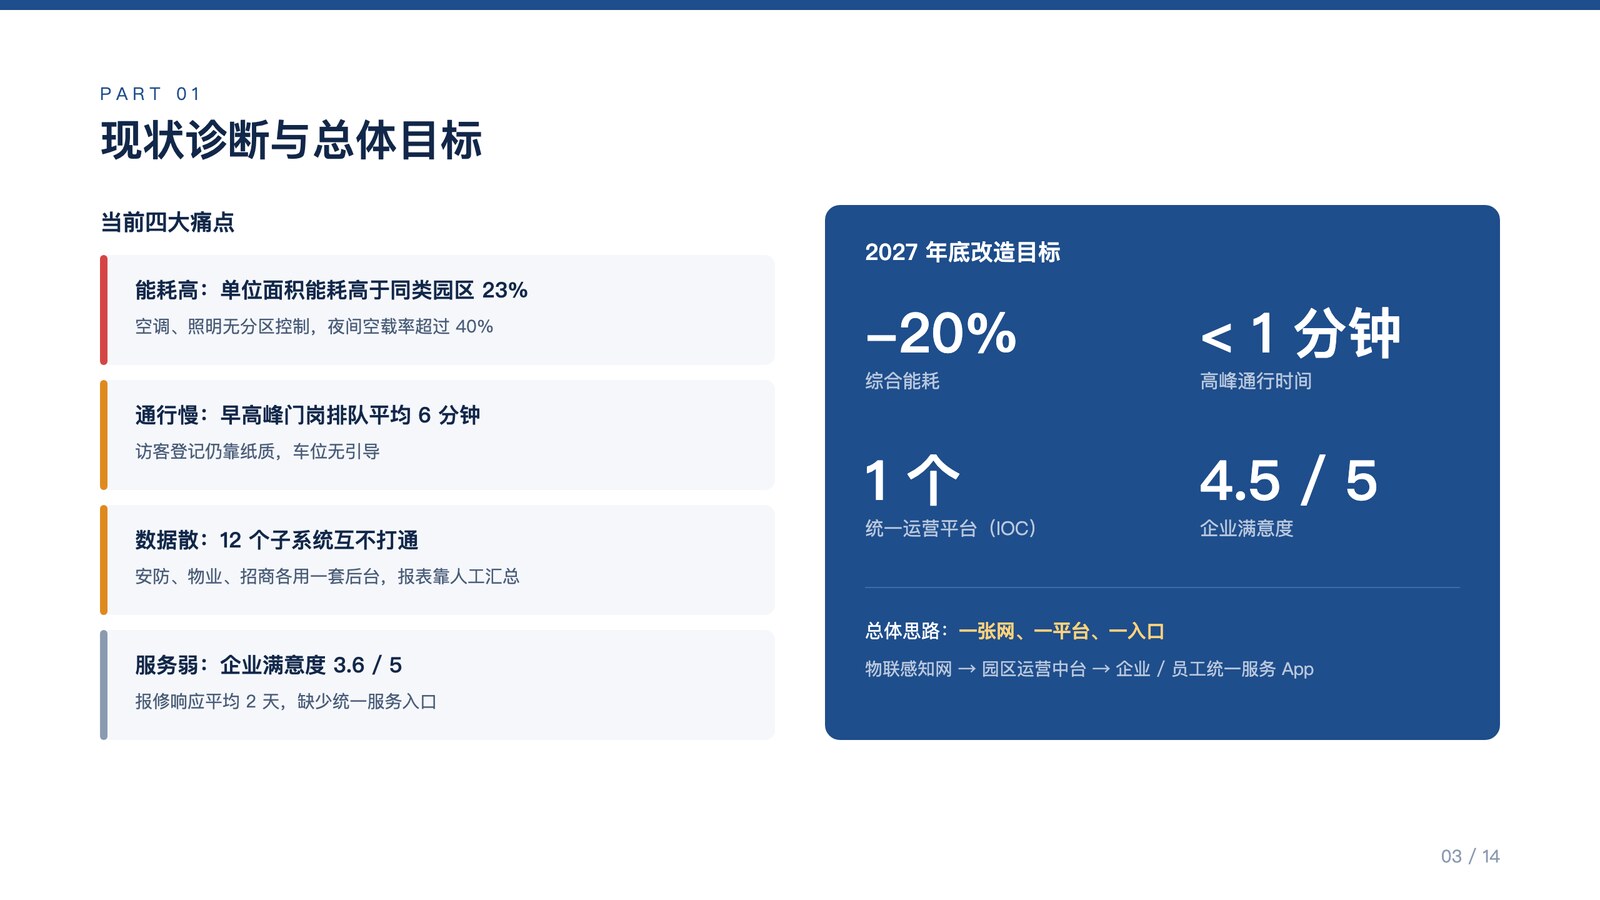
Task: Click the 安防、物业、招商 description line
Action: click(x=327, y=577)
